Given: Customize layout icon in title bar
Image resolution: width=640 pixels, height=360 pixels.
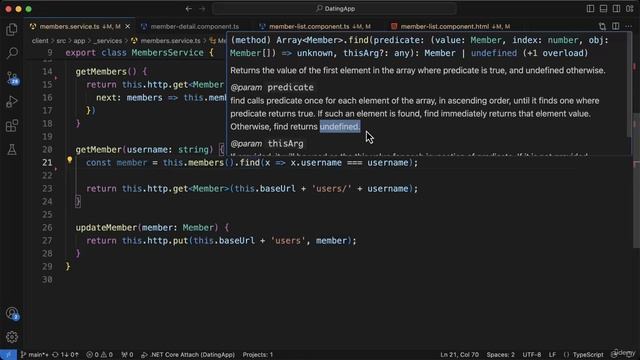Looking at the screenshot, I should tap(629, 9).
